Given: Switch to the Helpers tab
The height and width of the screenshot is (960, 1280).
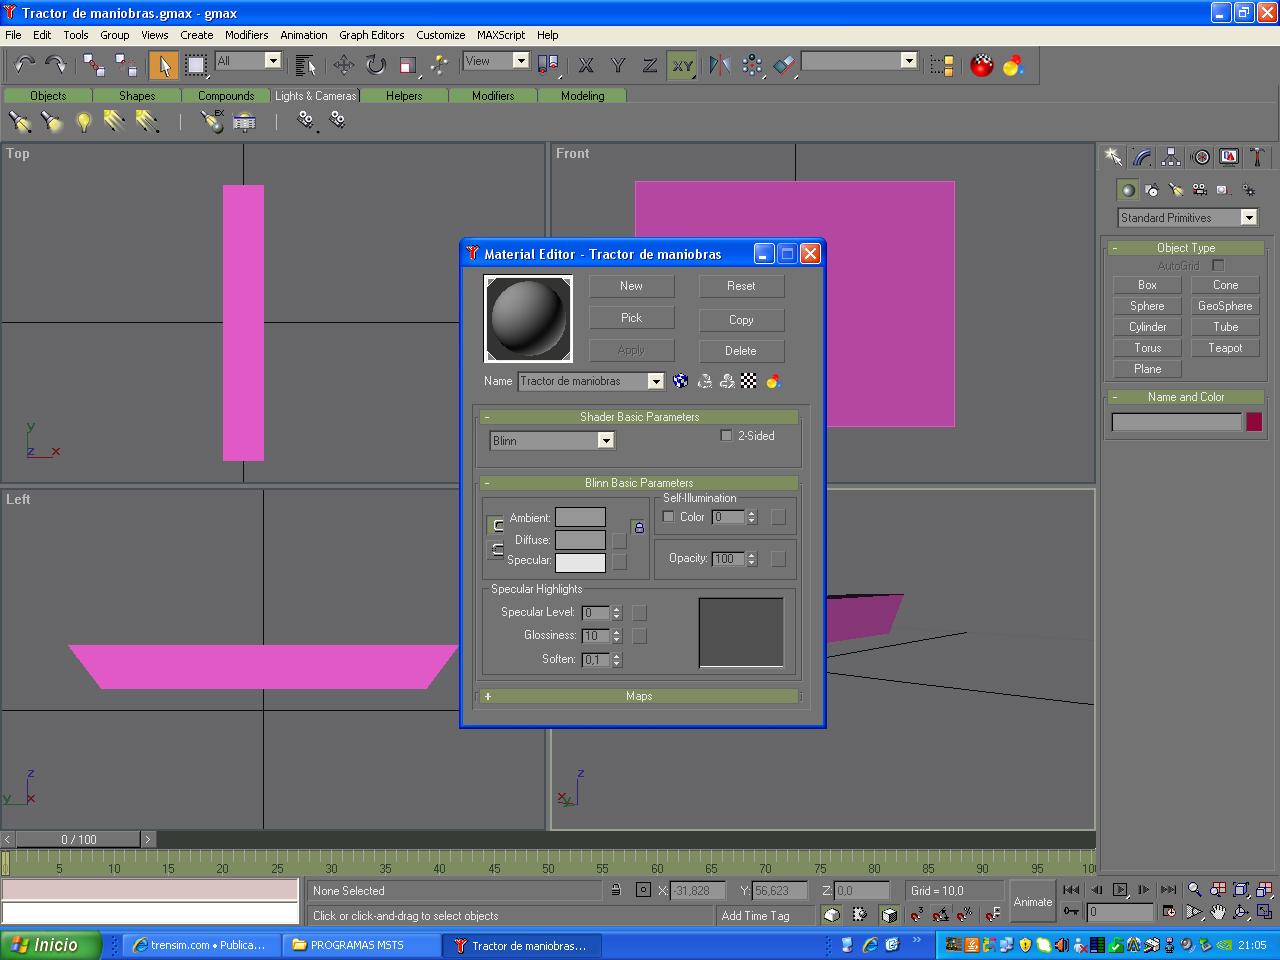Looking at the screenshot, I should pos(404,96).
